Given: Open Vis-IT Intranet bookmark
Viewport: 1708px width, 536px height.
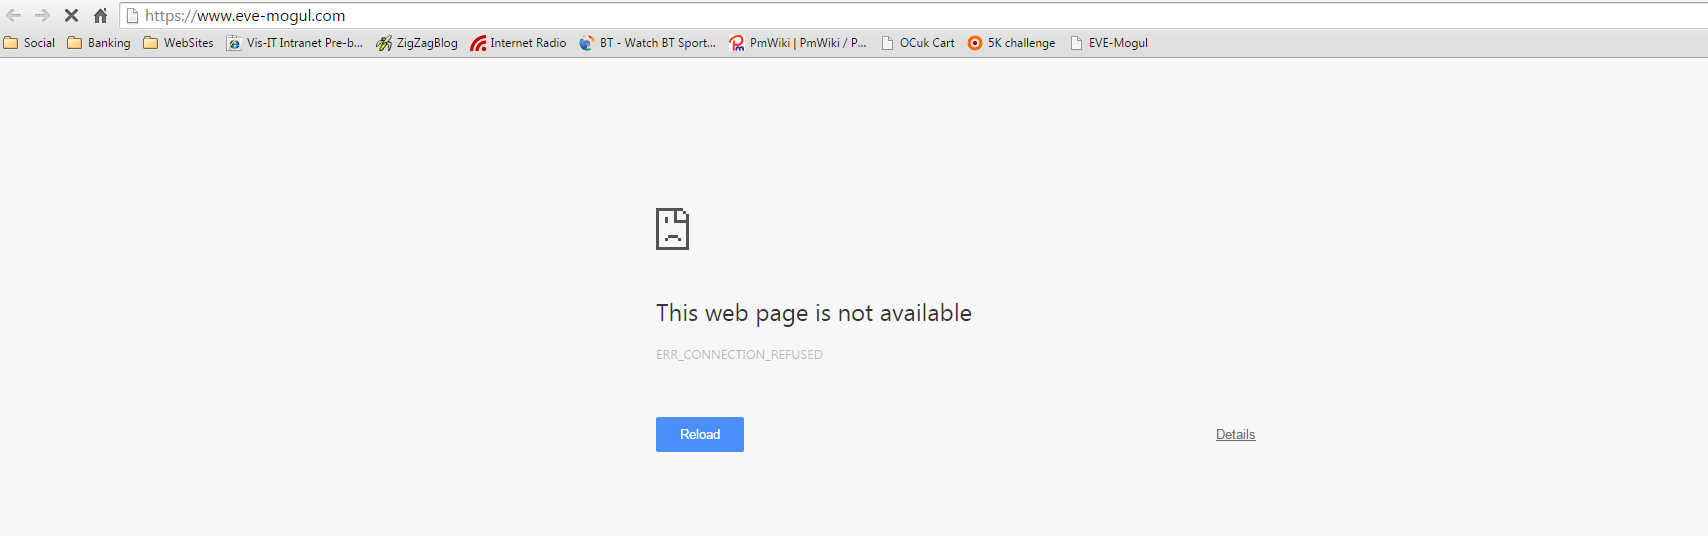Looking at the screenshot, I should click(295, 43).
